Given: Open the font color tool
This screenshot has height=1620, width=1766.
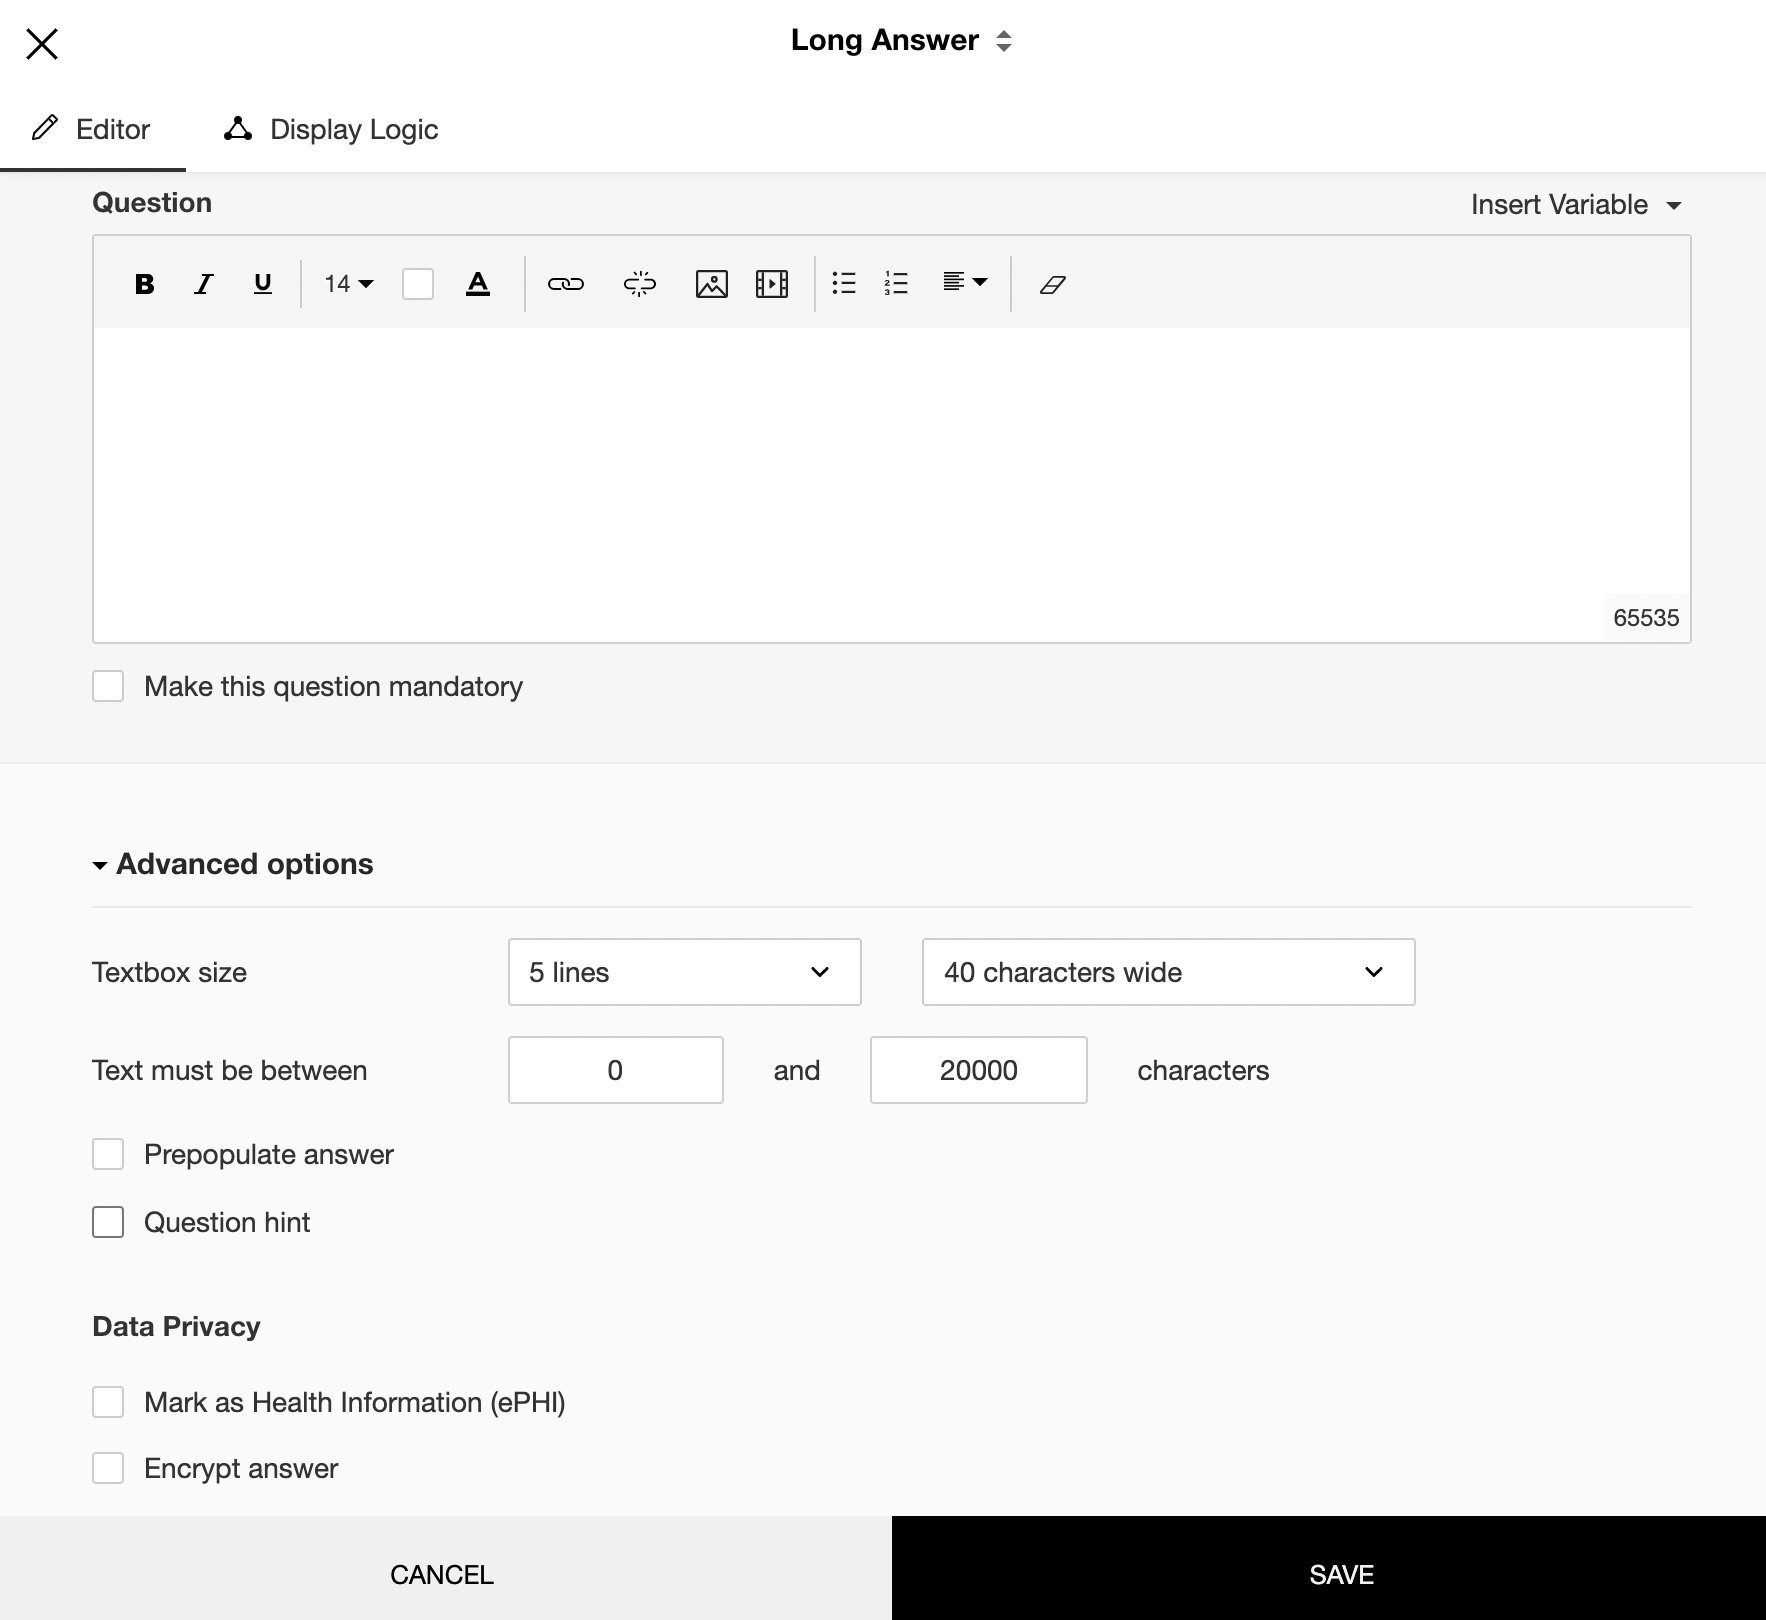Looking at the screenshot, I should [x=478, y=284].
